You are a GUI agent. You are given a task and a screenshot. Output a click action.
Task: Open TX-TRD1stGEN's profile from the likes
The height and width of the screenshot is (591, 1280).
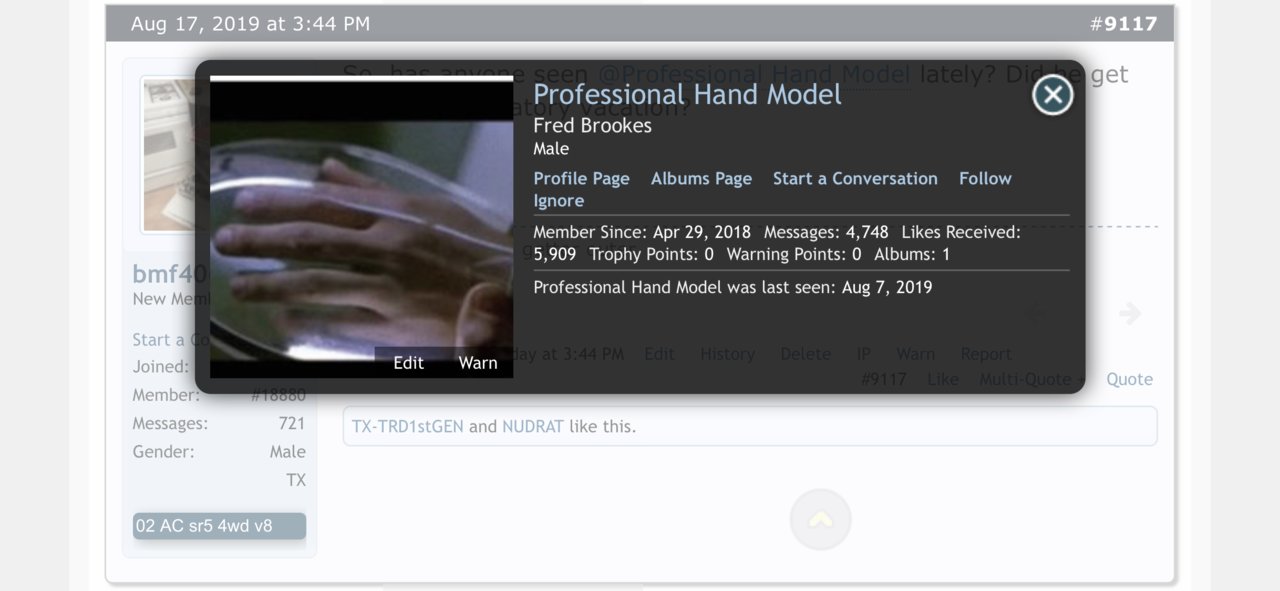pos(407,426)
